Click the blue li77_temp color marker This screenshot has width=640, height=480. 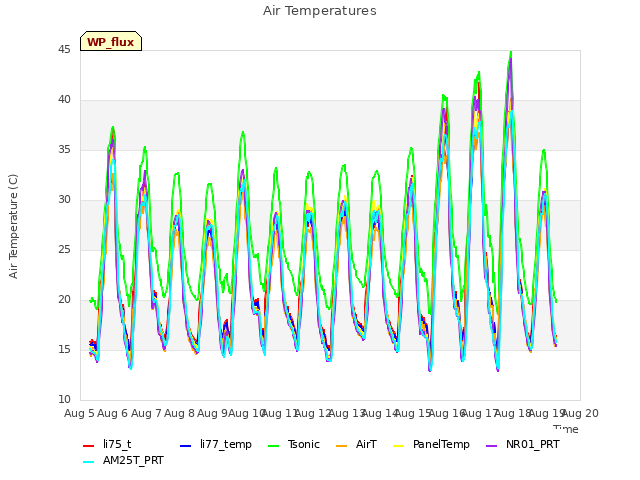click(x=185, y=446)
